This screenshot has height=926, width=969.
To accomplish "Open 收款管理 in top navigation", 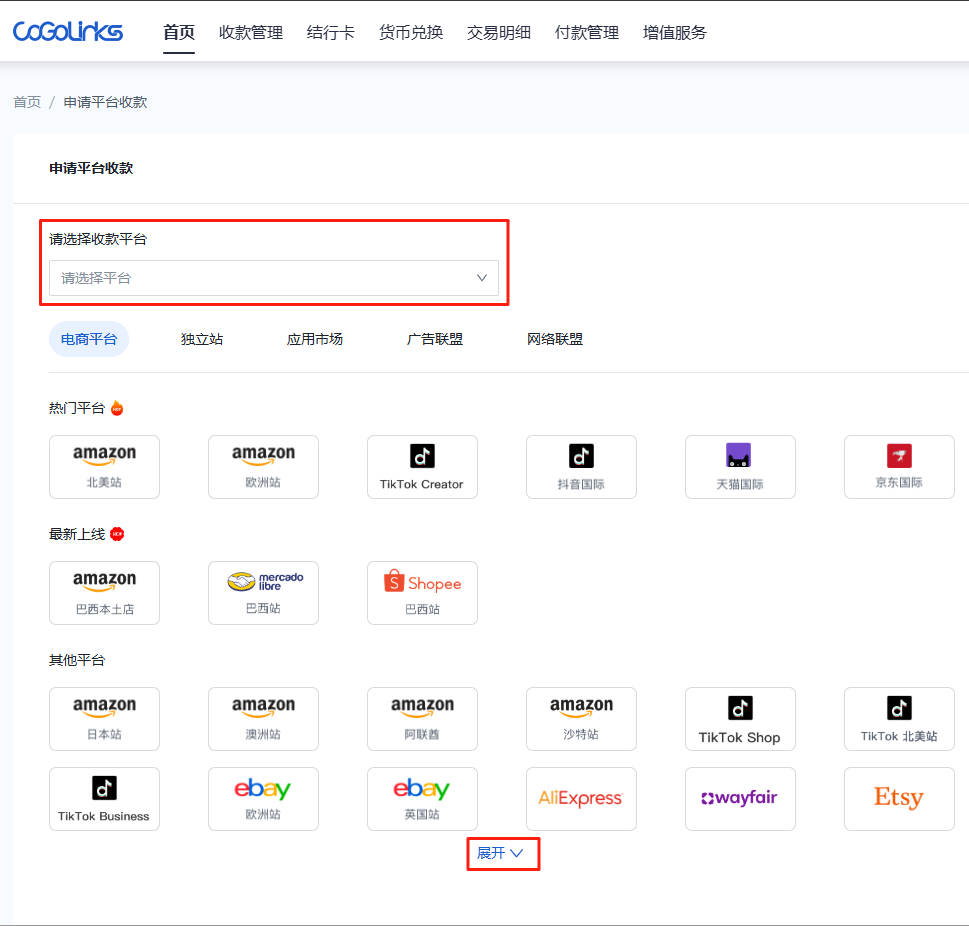I will click(x=251, y=32).
